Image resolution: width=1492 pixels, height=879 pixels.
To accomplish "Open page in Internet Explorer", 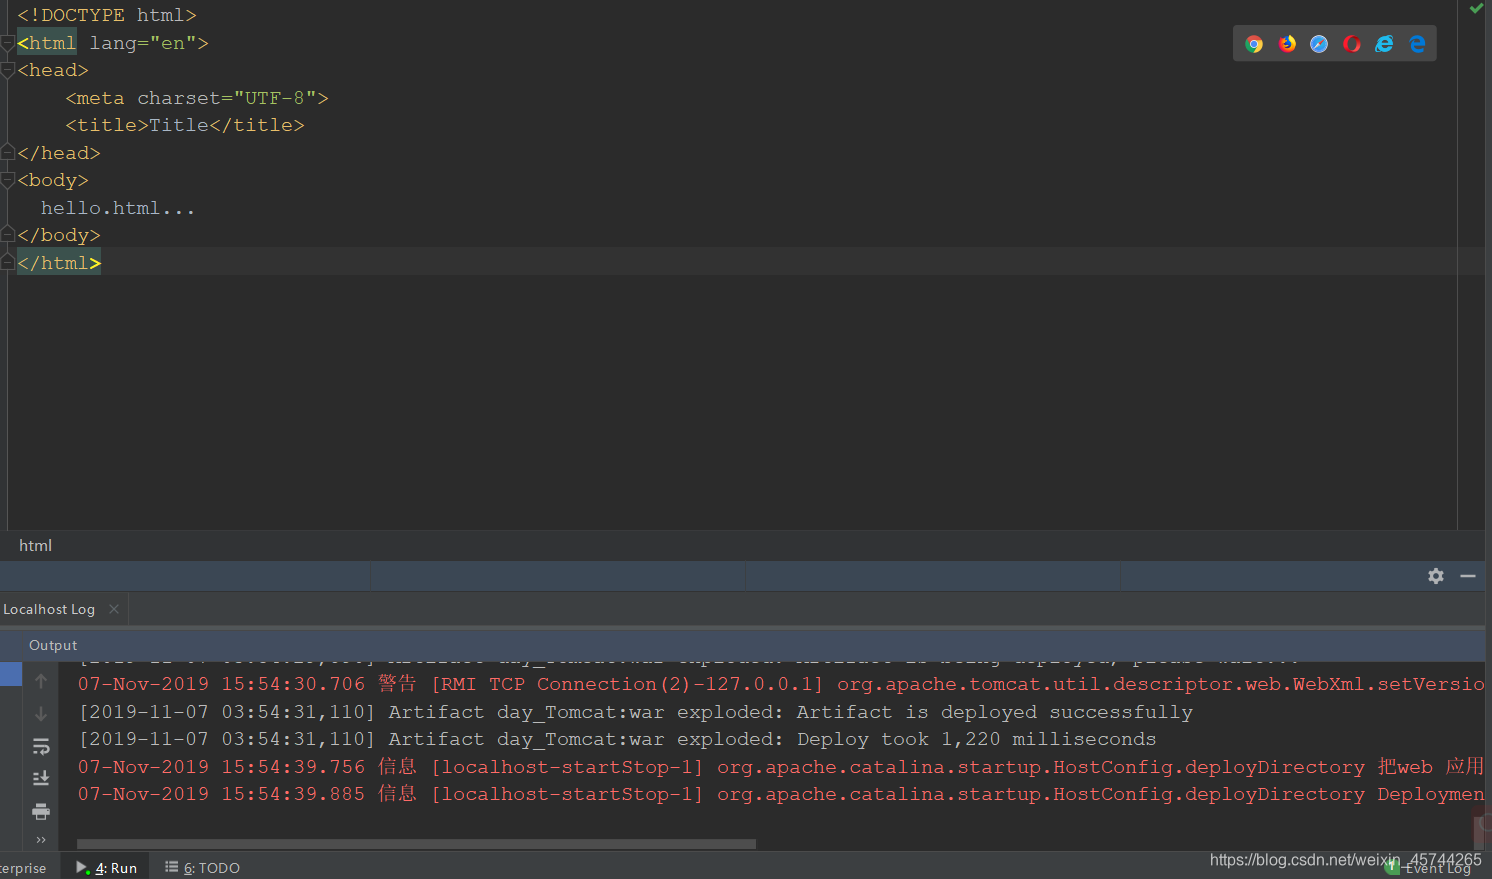I will (x=1384, y=44).
